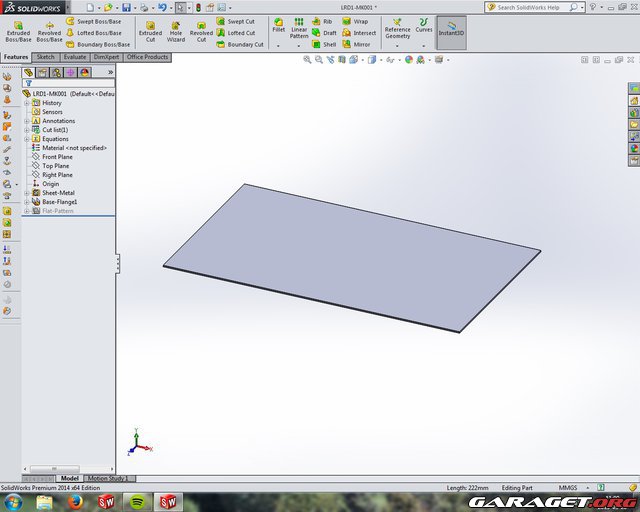The width and height of the screenshot is (640, 512).
Task: Select the Extruded Boss/Base tool
Action: pyautogui.click(x=18, y=30)
